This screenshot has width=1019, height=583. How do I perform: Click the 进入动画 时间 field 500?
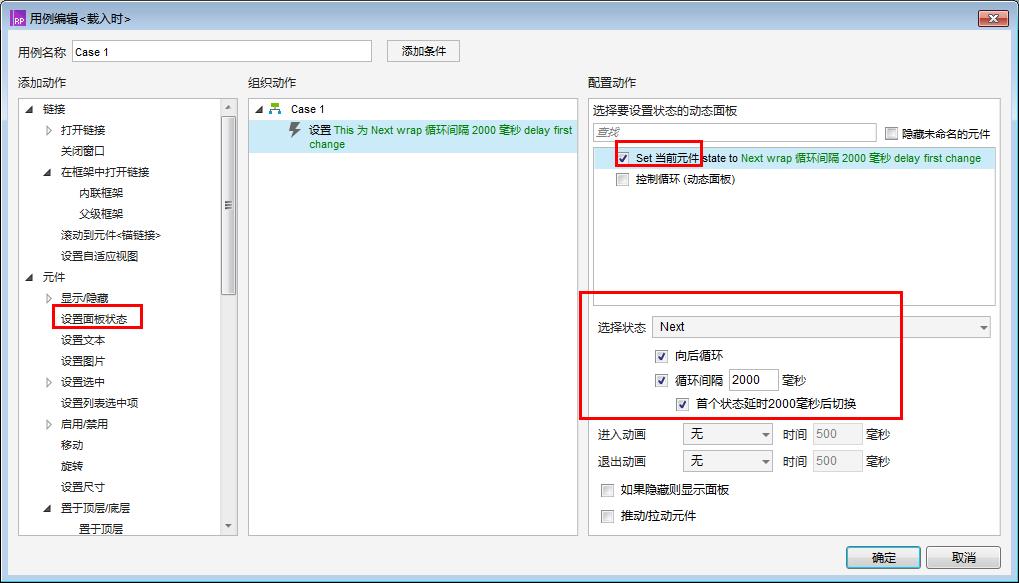837,434
